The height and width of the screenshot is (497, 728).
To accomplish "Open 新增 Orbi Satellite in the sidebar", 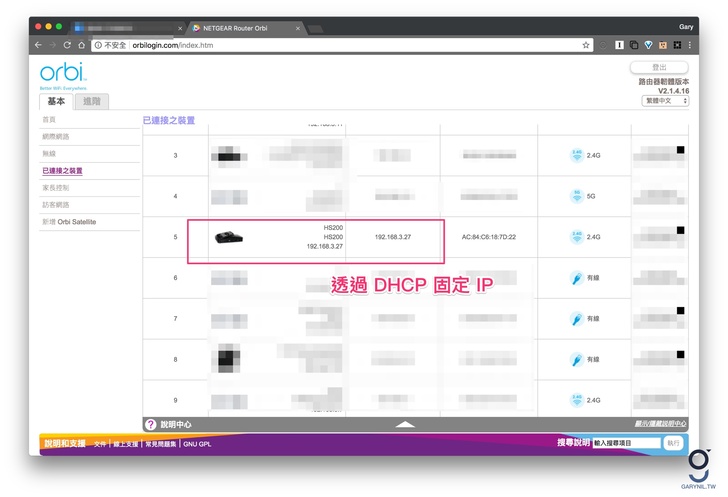I will pos(69,222).
